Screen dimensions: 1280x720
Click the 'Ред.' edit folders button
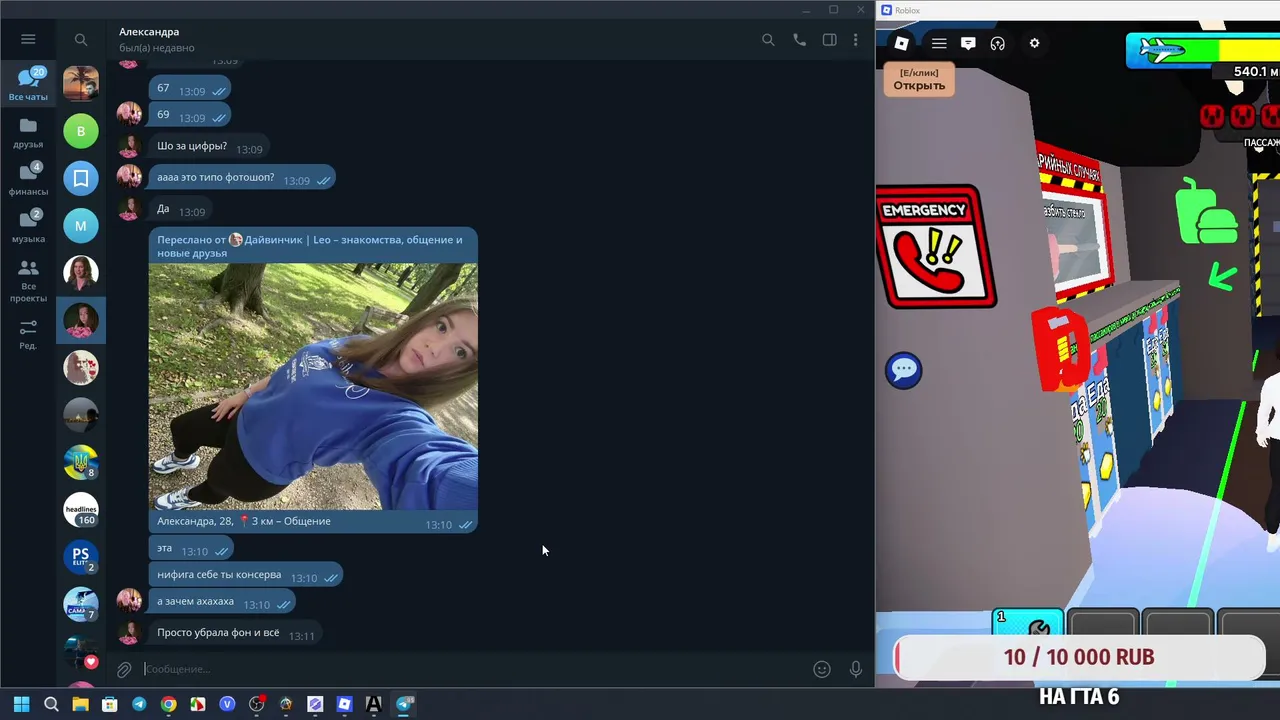(x=28, y=333)
